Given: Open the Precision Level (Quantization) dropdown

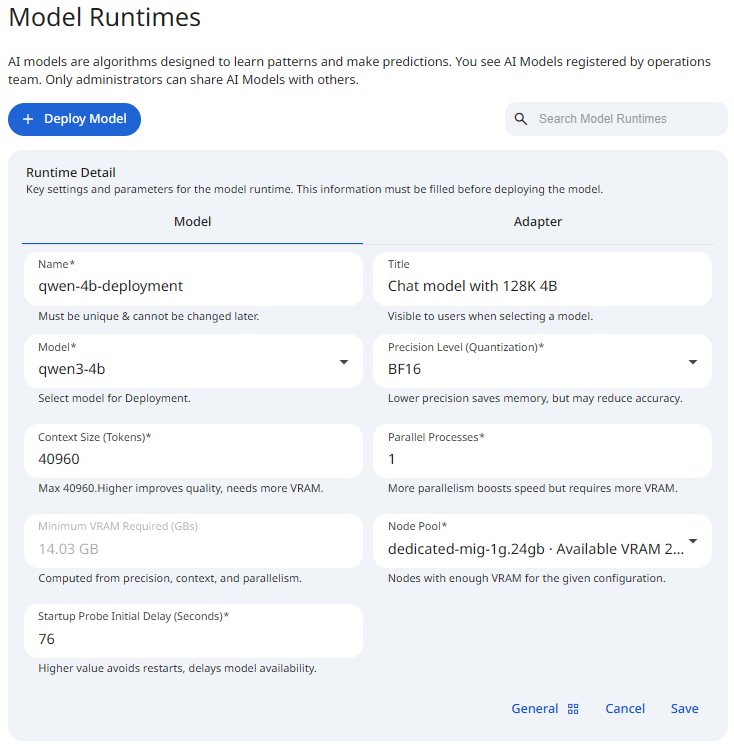Looking at the screenshot, I should coord(692,362).
